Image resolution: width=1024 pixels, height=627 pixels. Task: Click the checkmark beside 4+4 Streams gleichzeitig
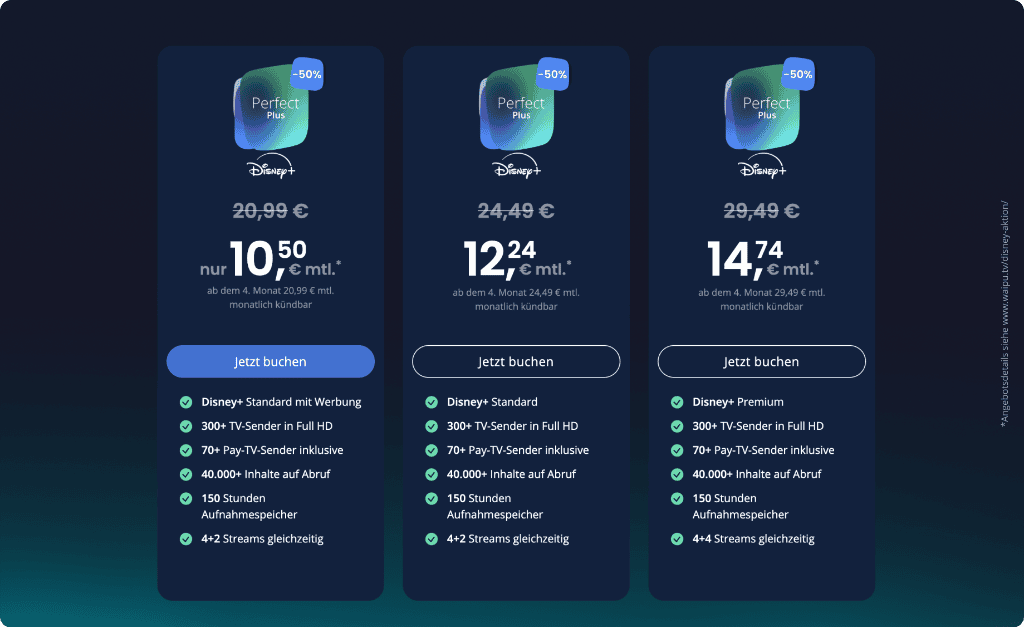click(x=677, y=539)
